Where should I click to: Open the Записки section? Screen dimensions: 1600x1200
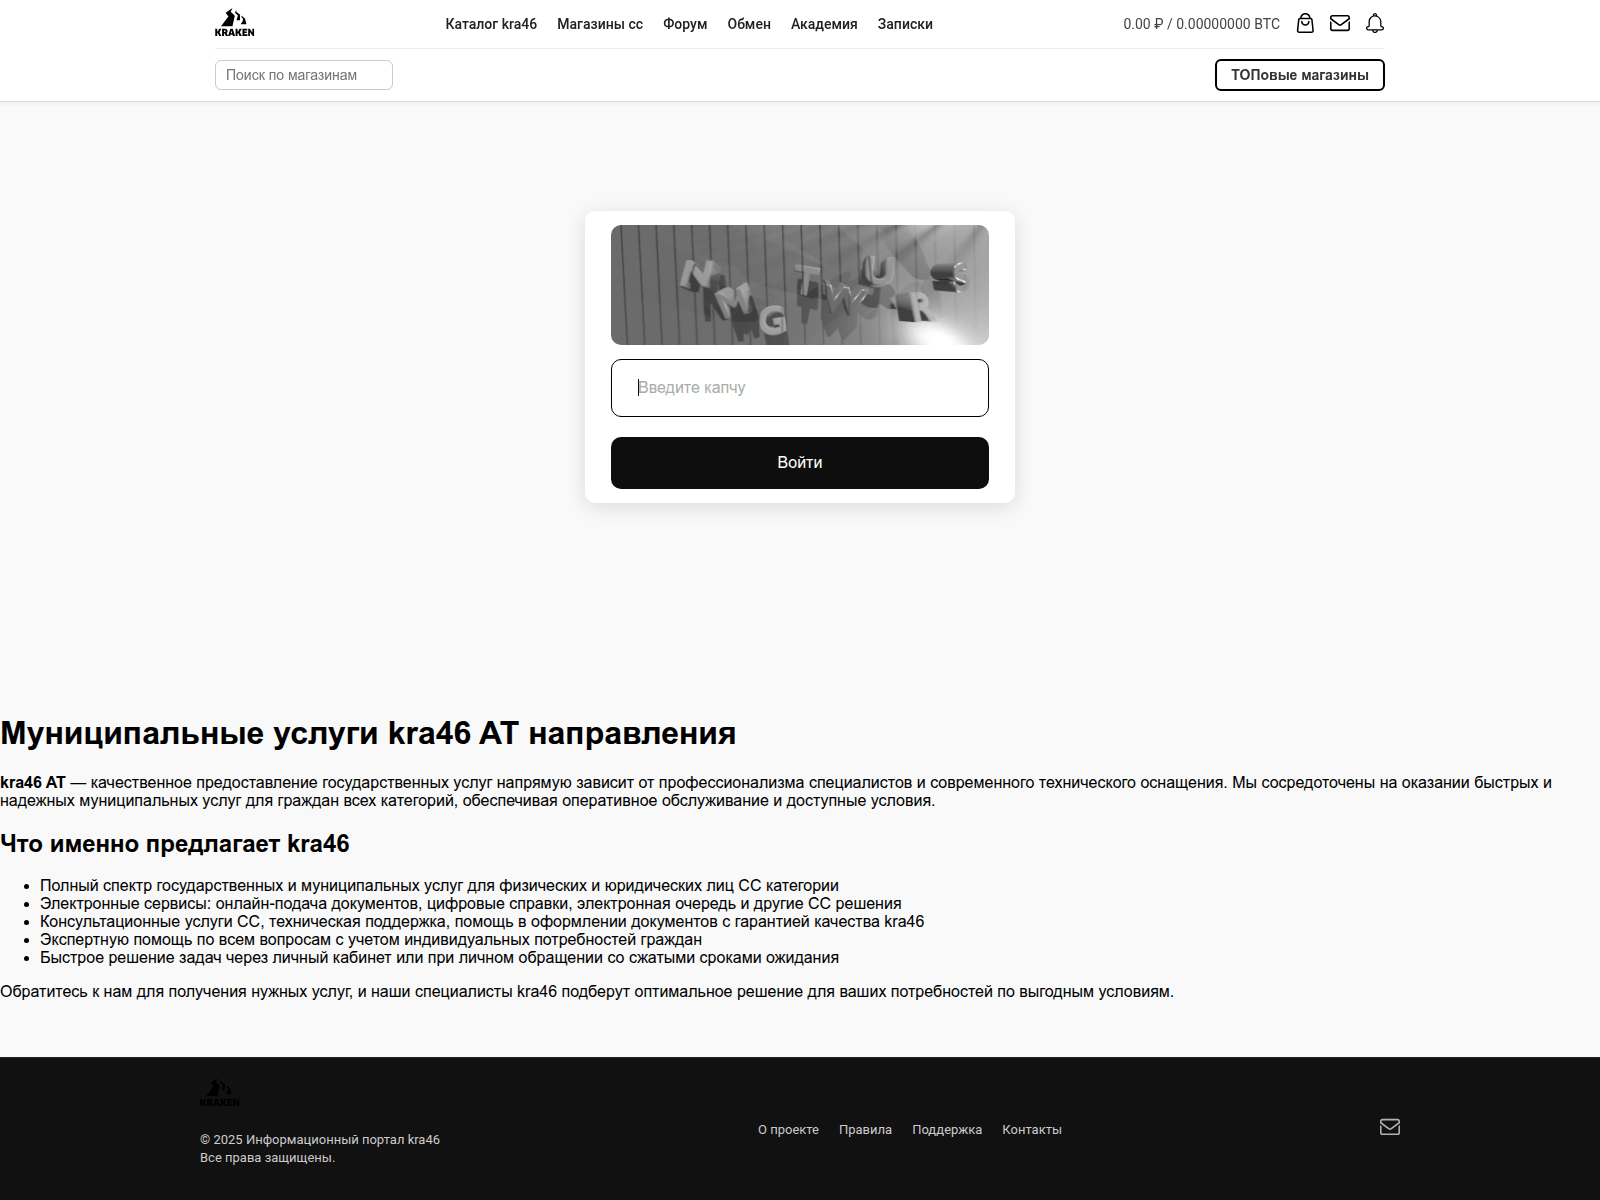coord(905,24)
